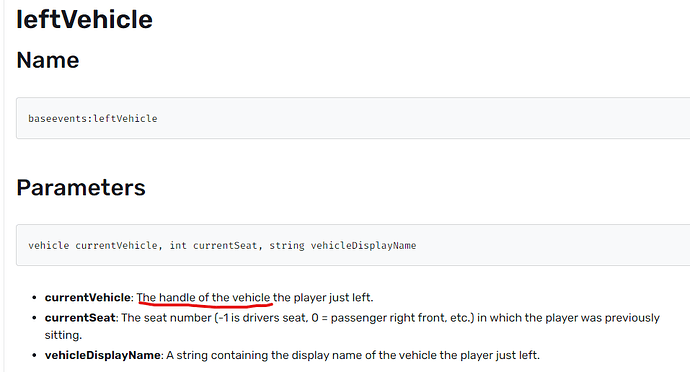Click the bold currentVehicle bullet term
The width and height of the screenshot is (690, 372).
88,298
